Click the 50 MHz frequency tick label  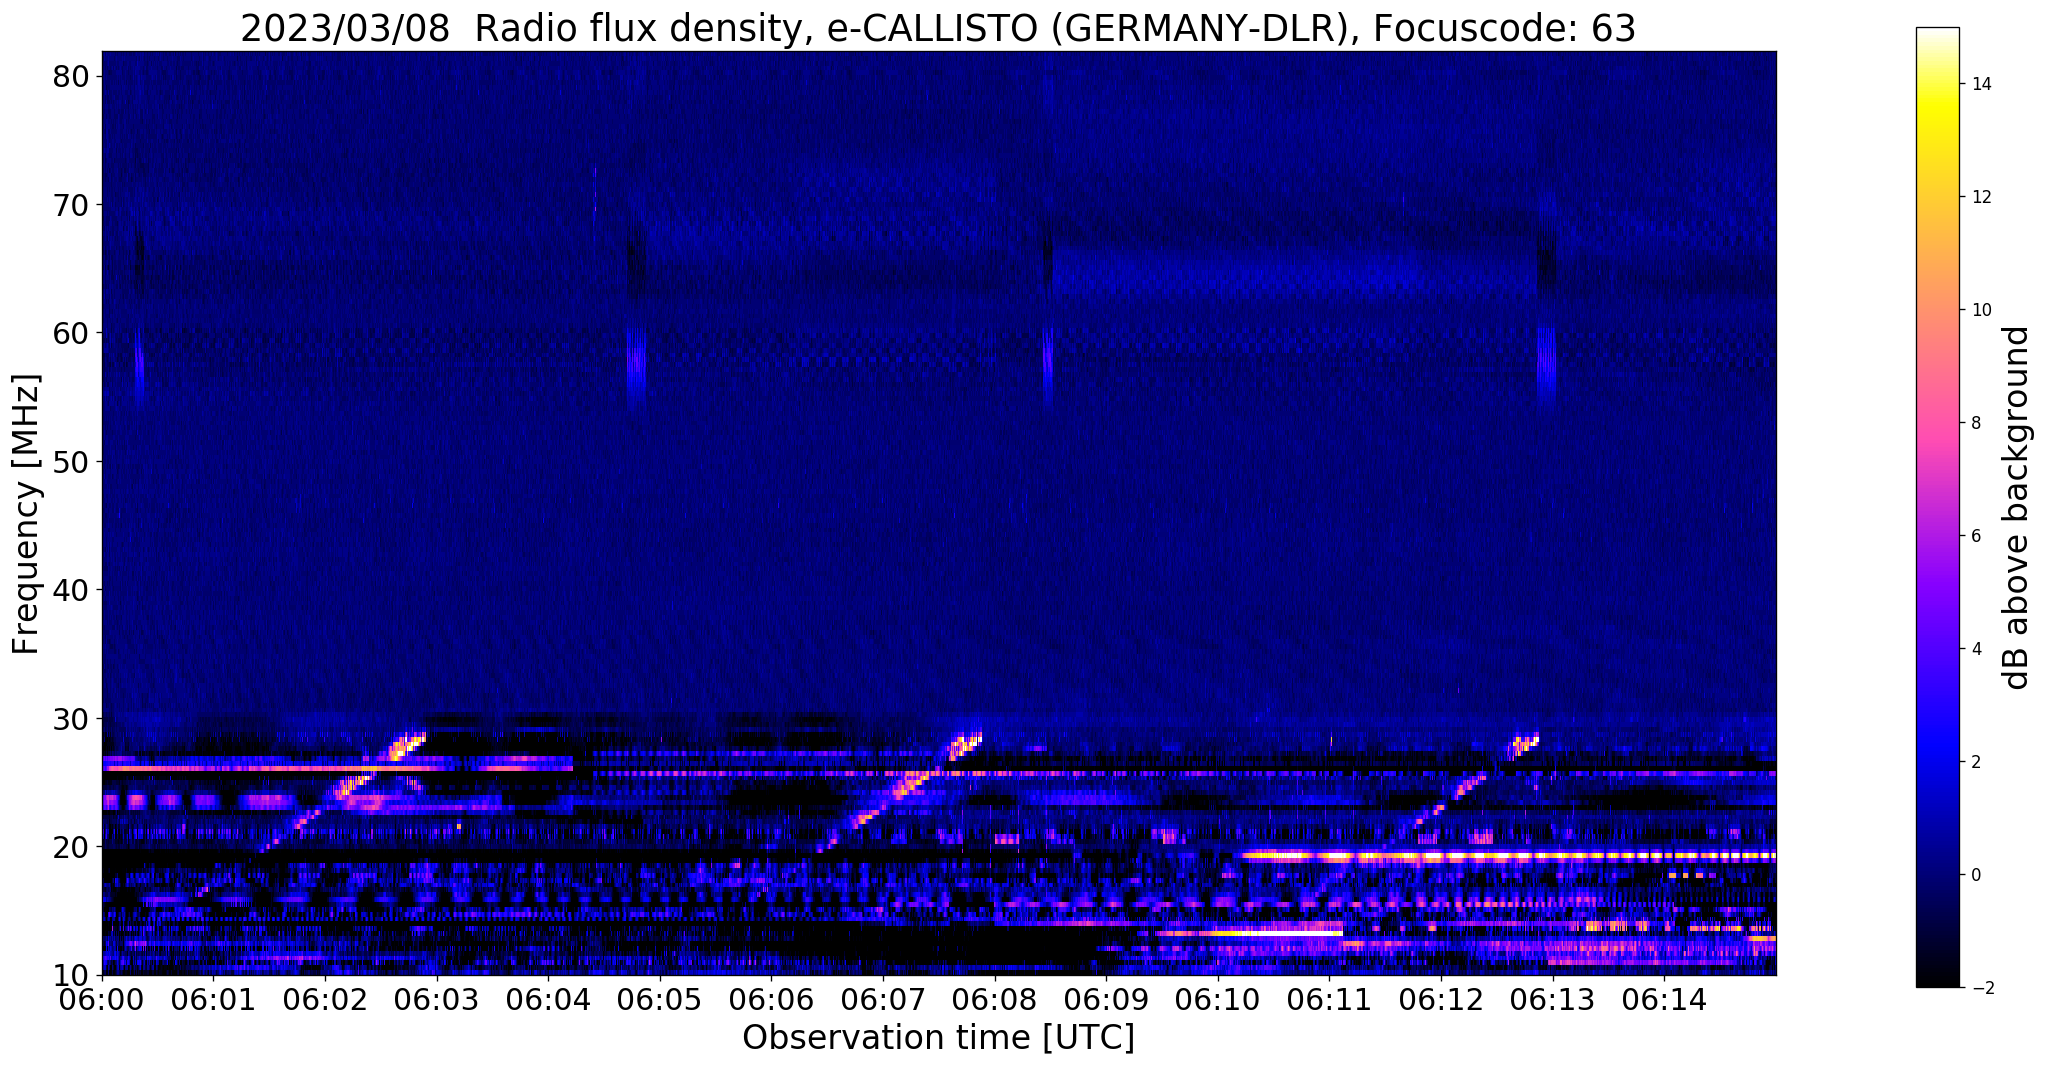pos(71,462)
